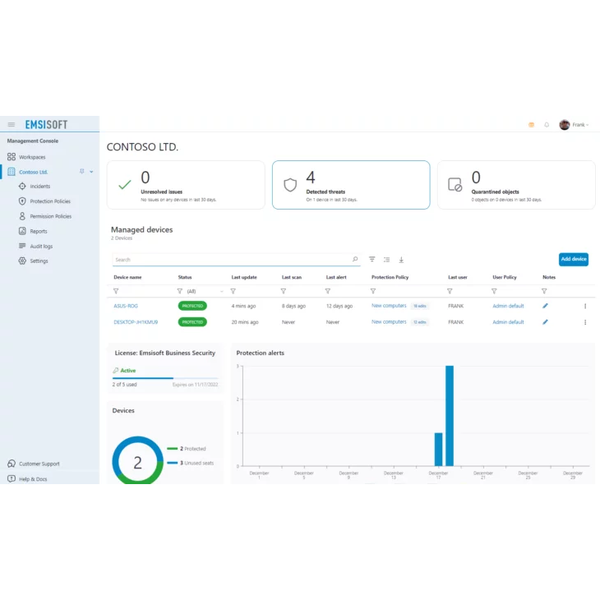This screenshot has height=600, width=600.
Task: Toggle the filter row icon
Action: click(372, 259)
